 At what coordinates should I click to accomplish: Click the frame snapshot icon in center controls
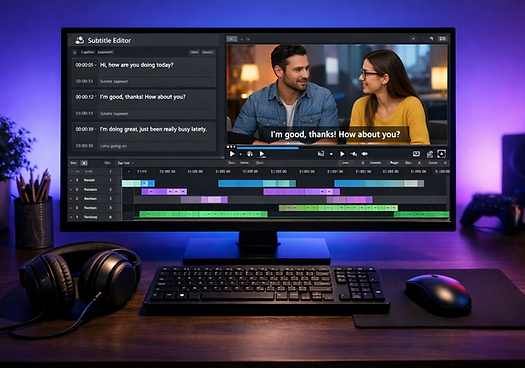click(321, 154)
